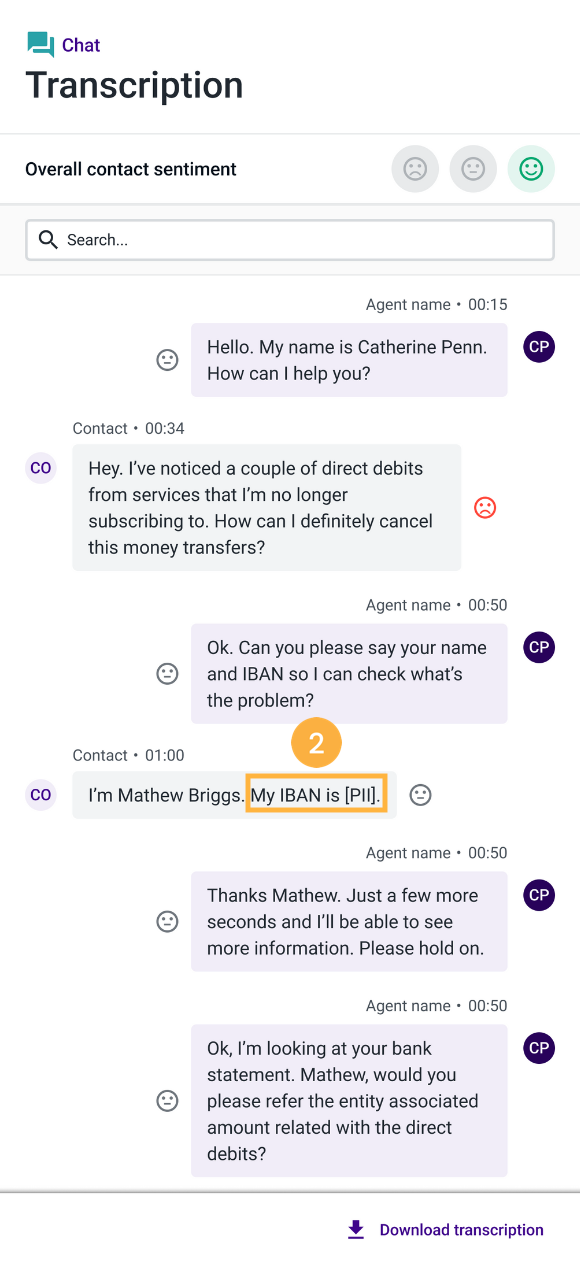Click the Chat bubbles icon in header

(41, 45)
